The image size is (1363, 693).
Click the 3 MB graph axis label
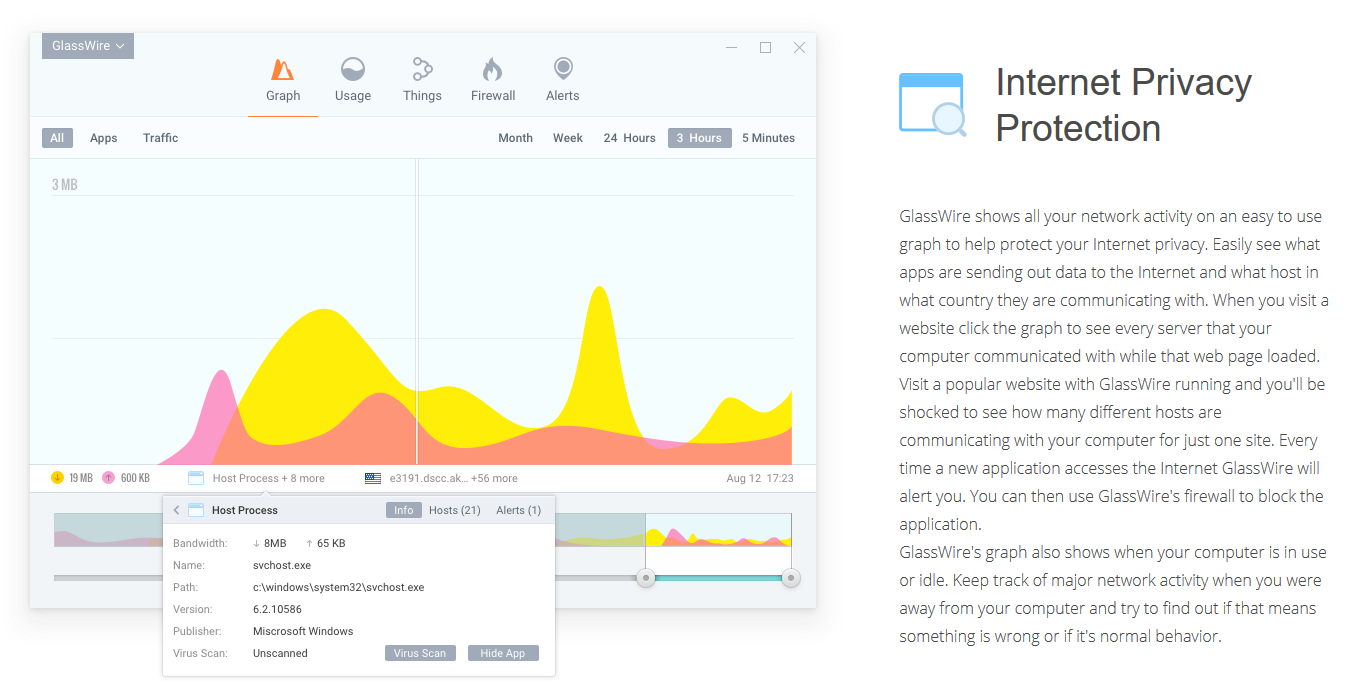(x=65, y=185)
